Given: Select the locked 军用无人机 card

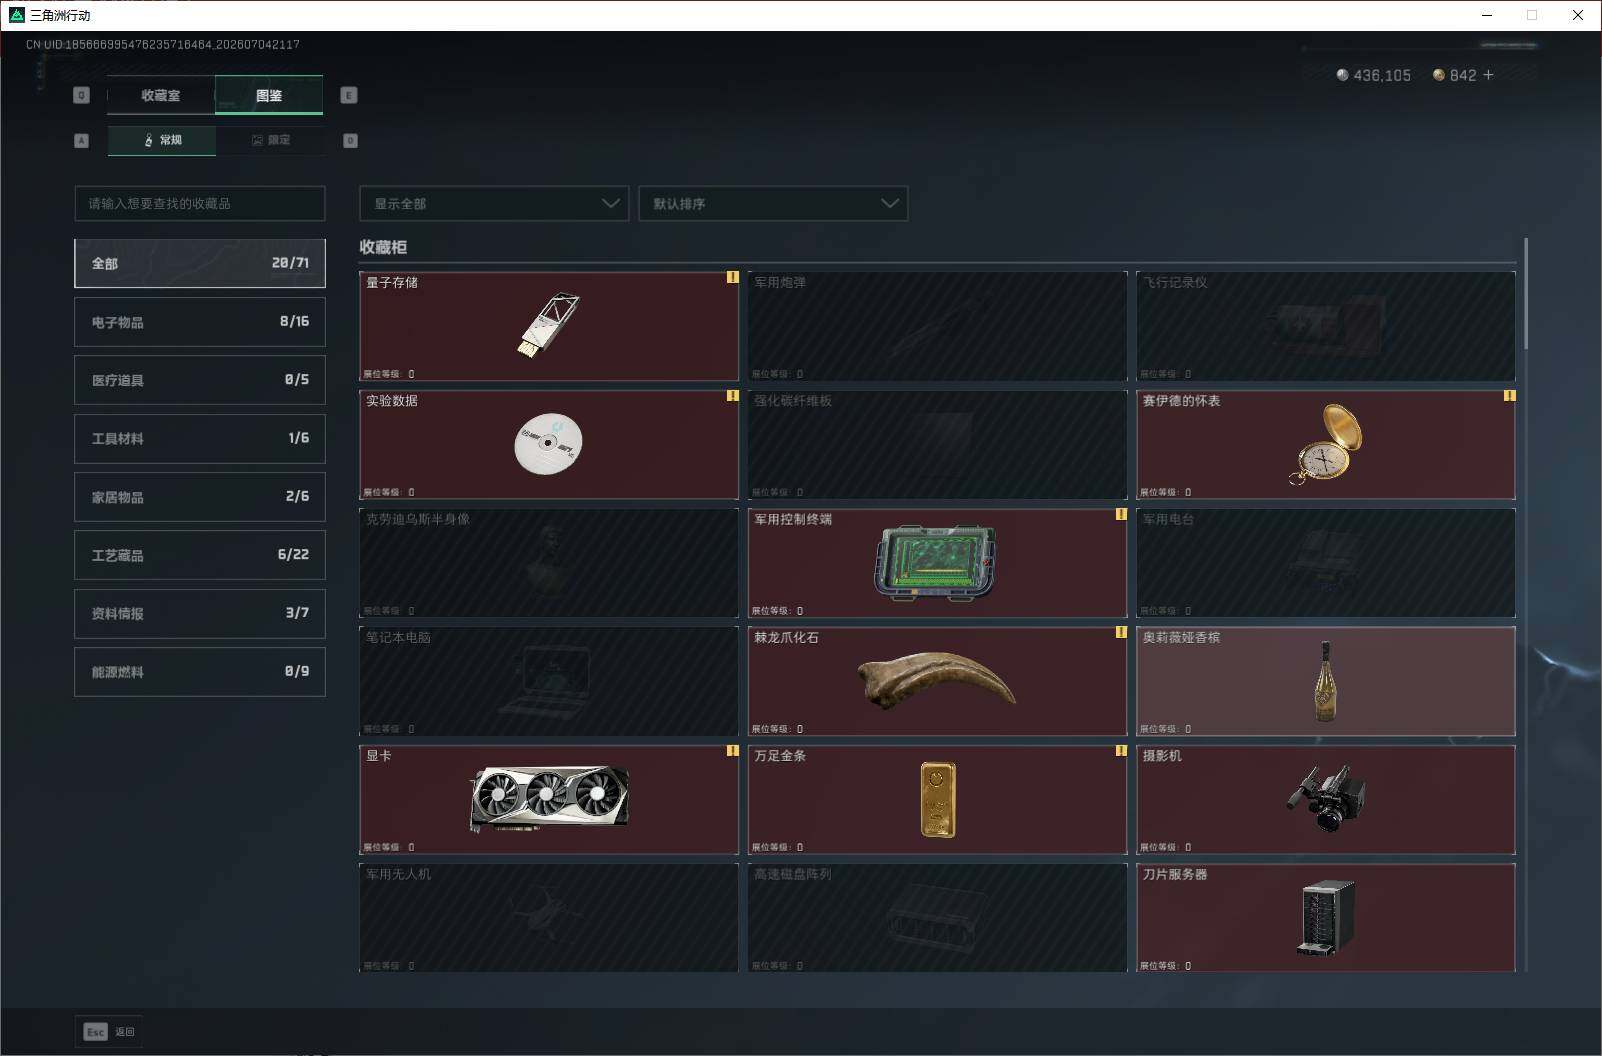Looking at the screenshot, I should click(x=549, y=918).
